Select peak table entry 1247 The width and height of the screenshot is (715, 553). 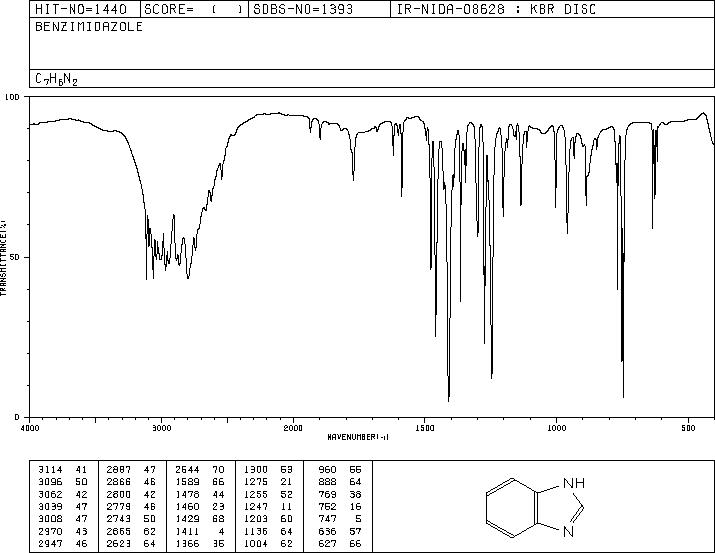point(268,506)
